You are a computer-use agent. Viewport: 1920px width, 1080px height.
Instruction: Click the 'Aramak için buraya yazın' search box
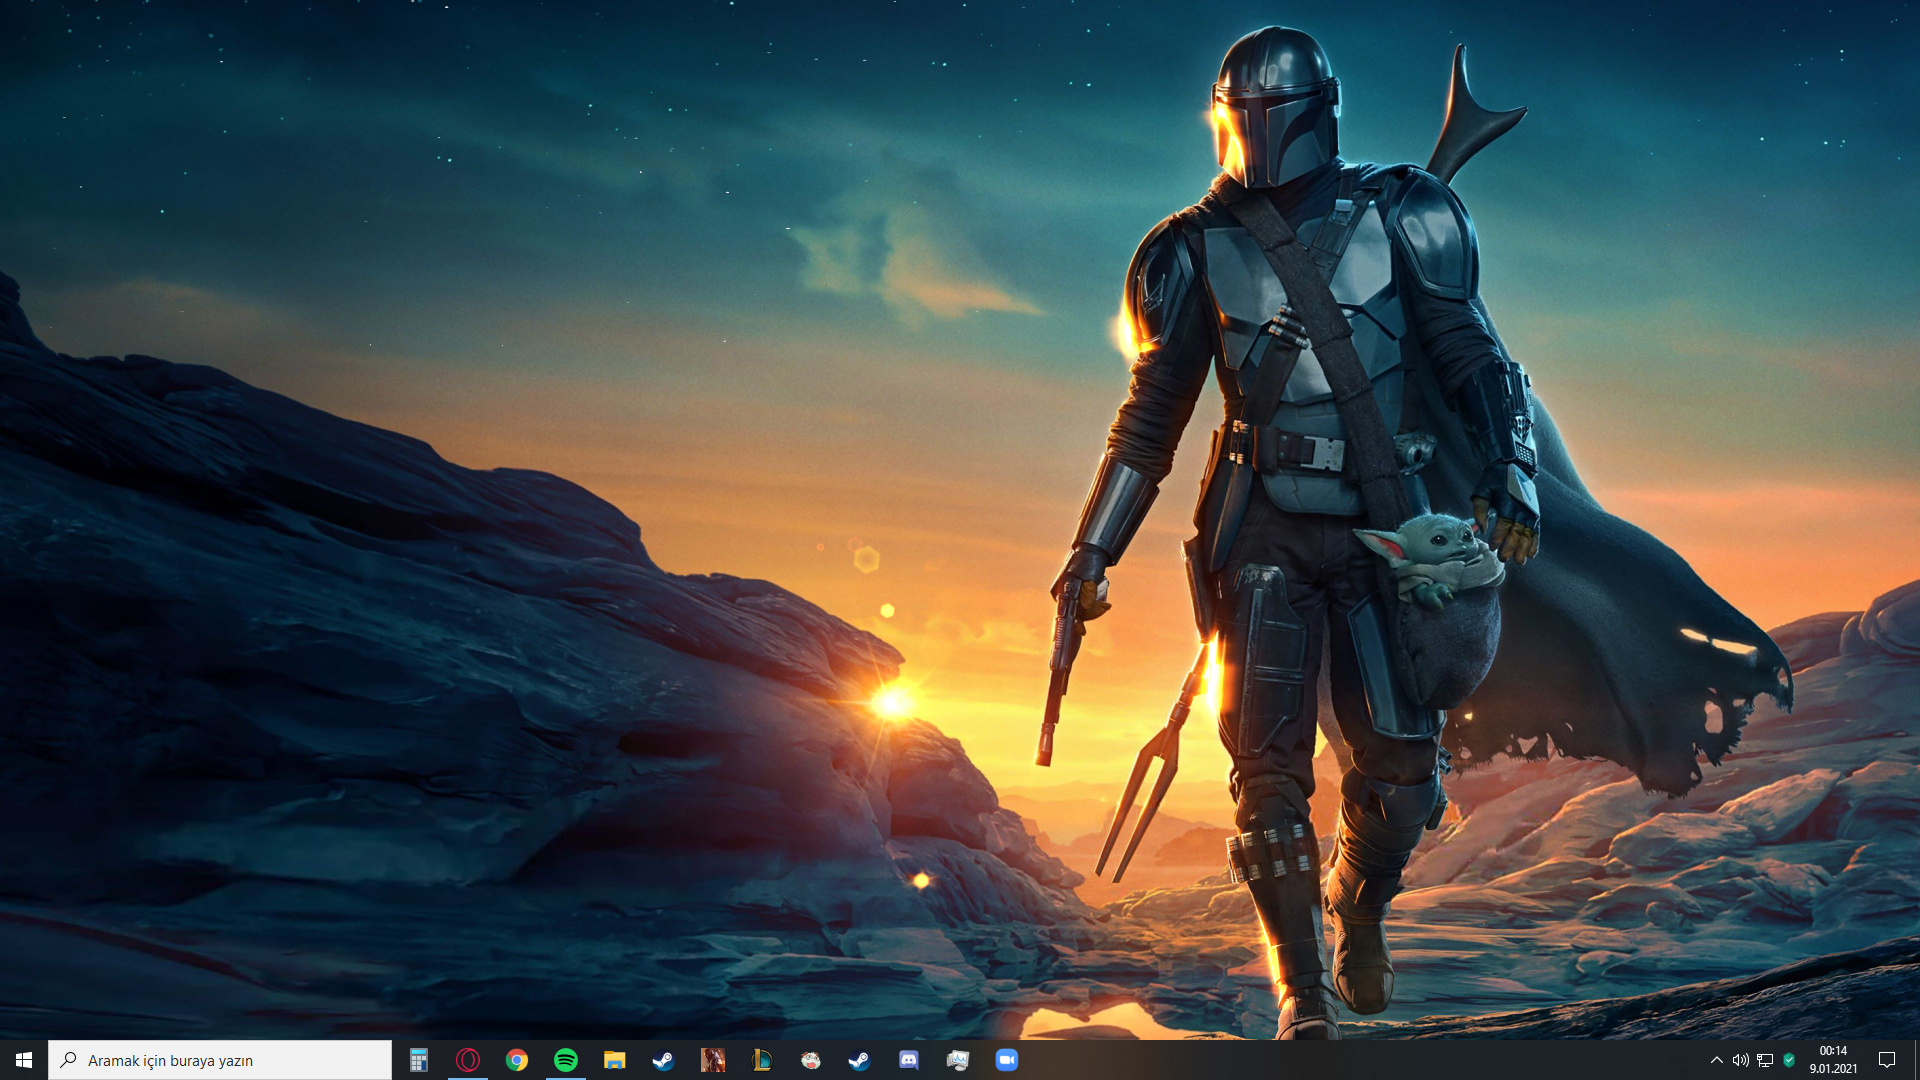(x=220, y=1060)
